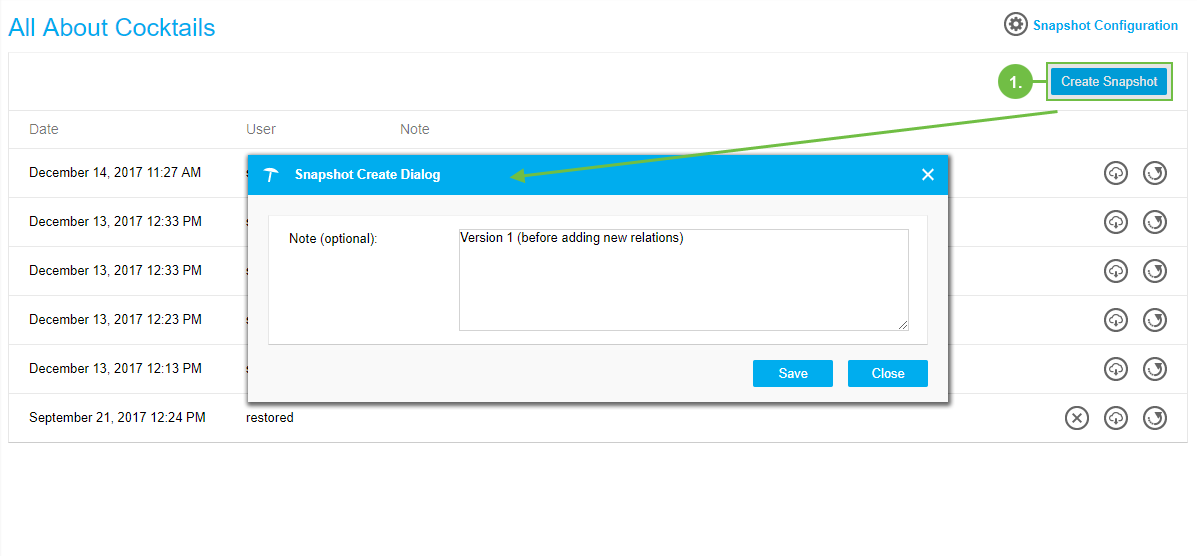The height and width of the screenshot is (556, 1197).
Task: Grab the note text area resize handle
Action: (903, 324)
